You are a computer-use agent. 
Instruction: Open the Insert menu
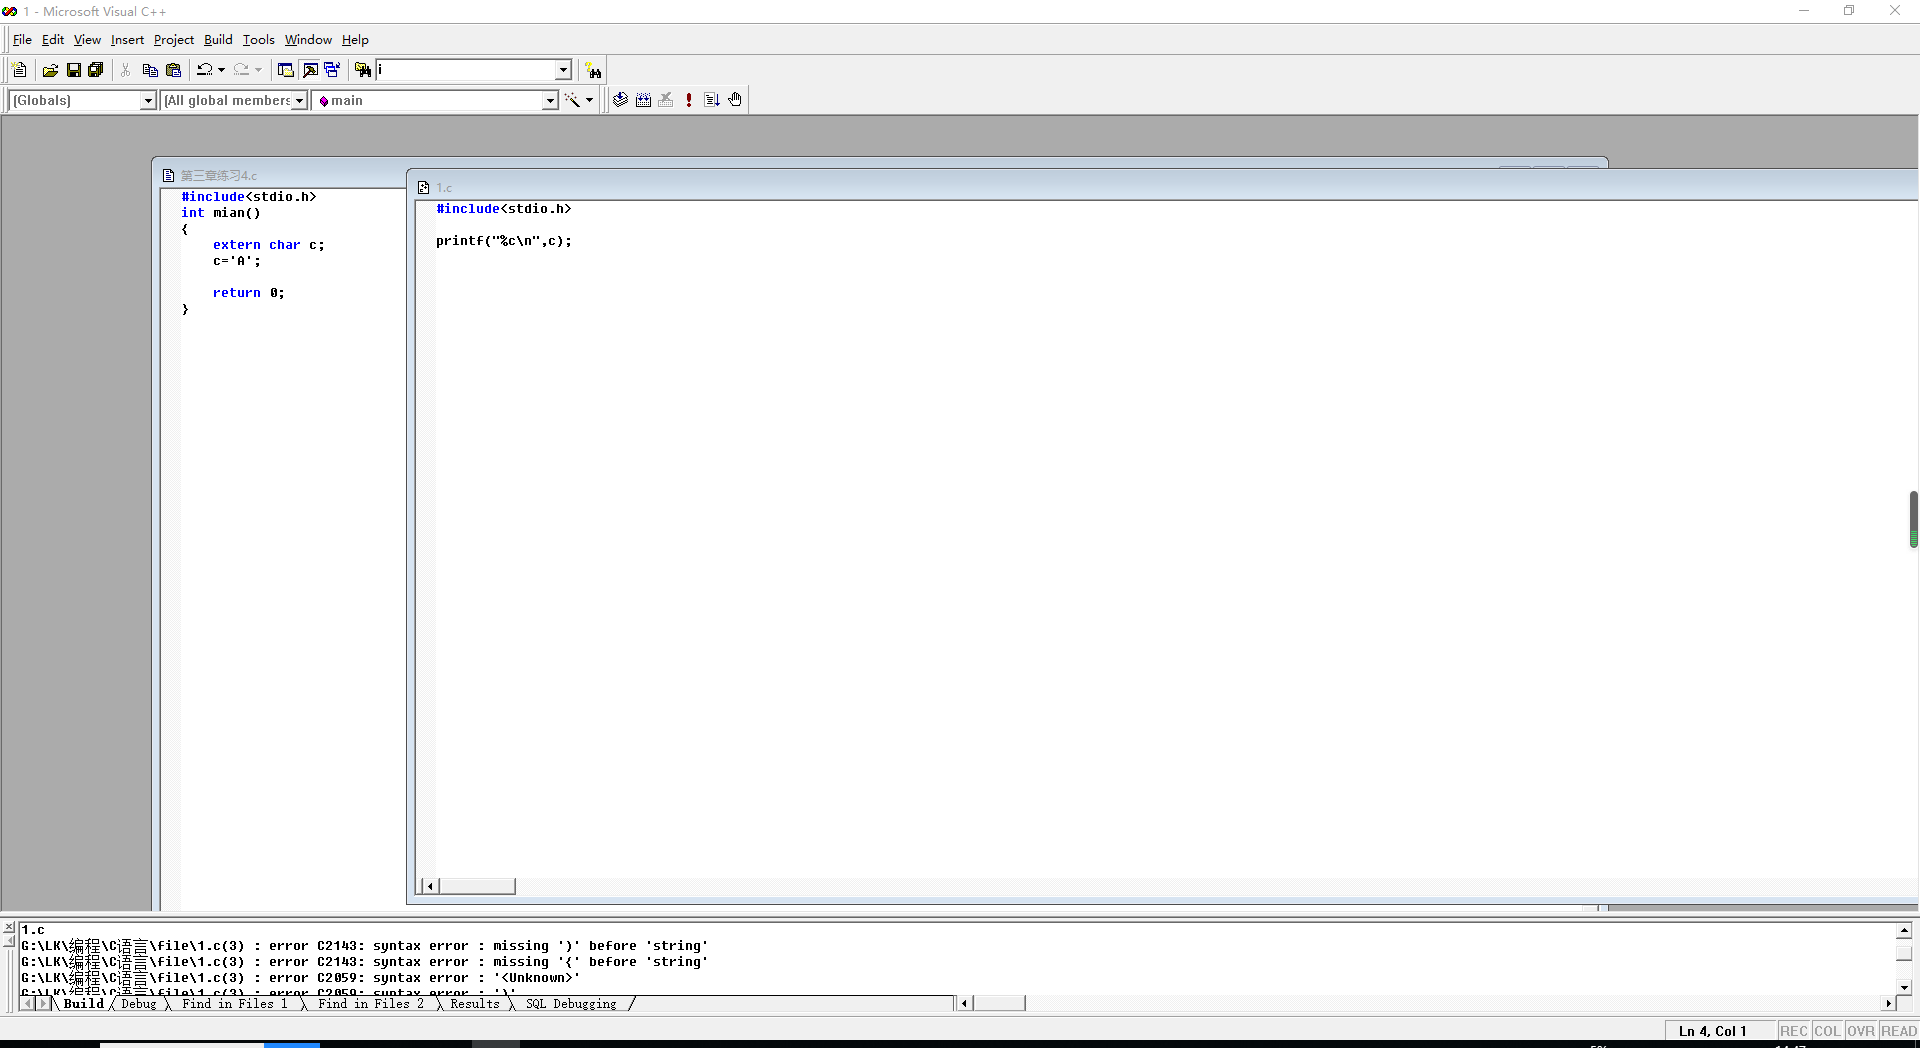coord(127,40)
